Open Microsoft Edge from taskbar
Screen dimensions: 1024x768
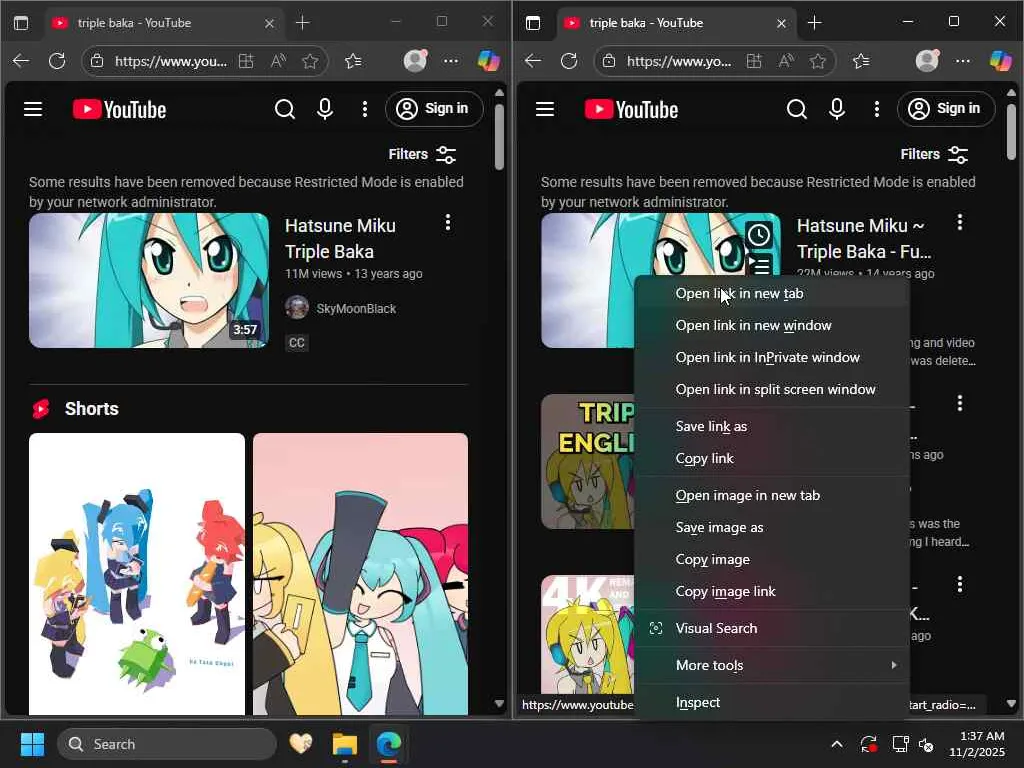[389, 744]
